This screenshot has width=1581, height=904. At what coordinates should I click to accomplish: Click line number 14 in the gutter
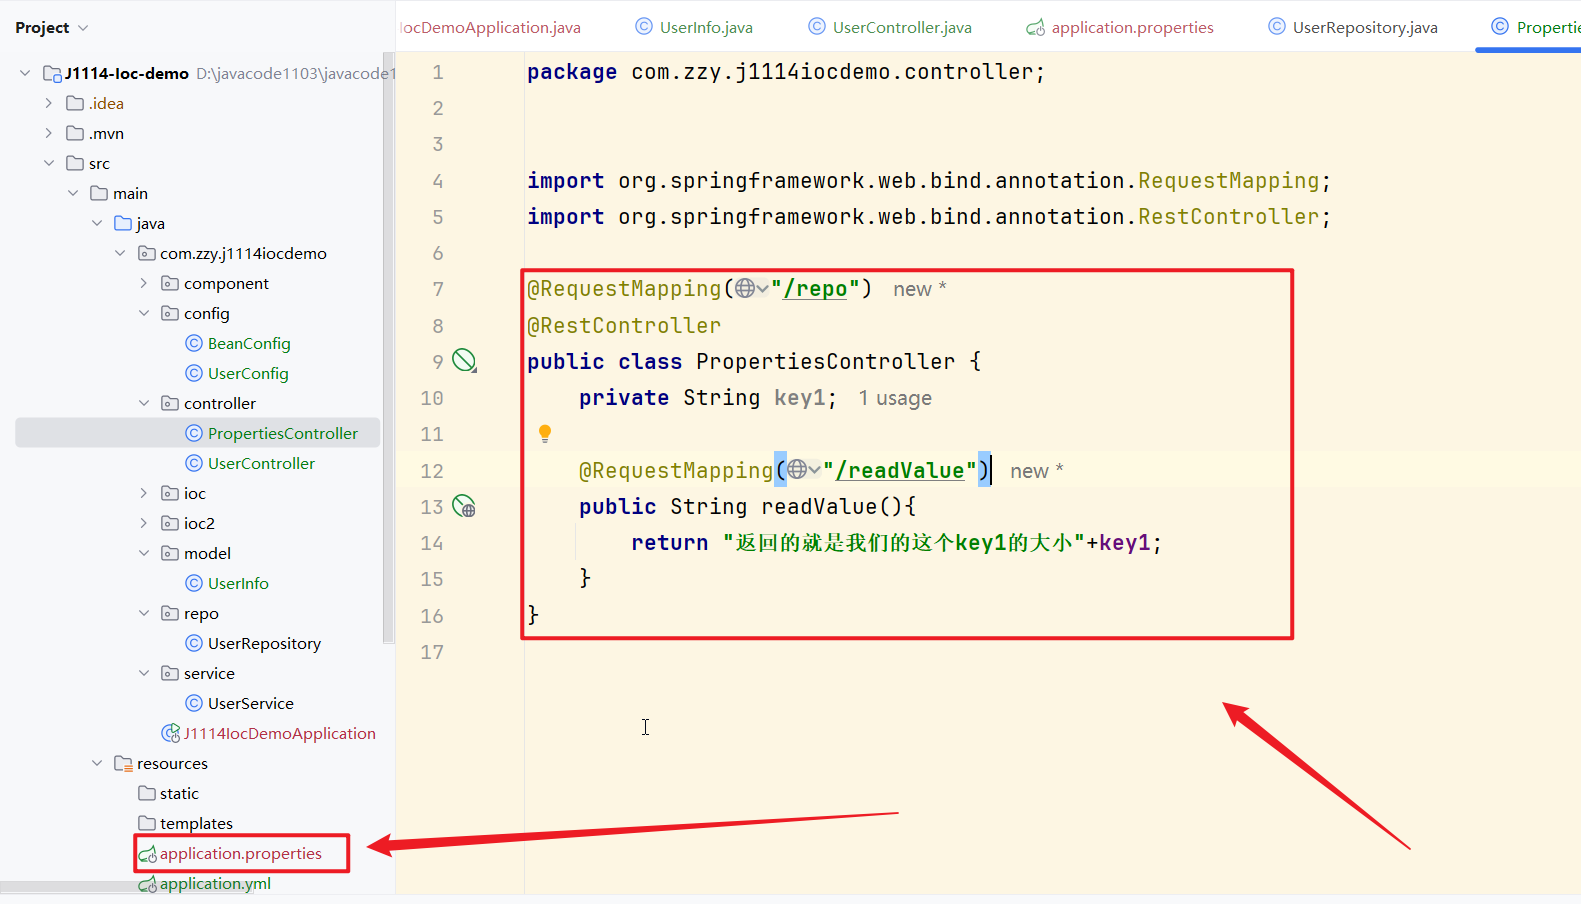point(432,543)
